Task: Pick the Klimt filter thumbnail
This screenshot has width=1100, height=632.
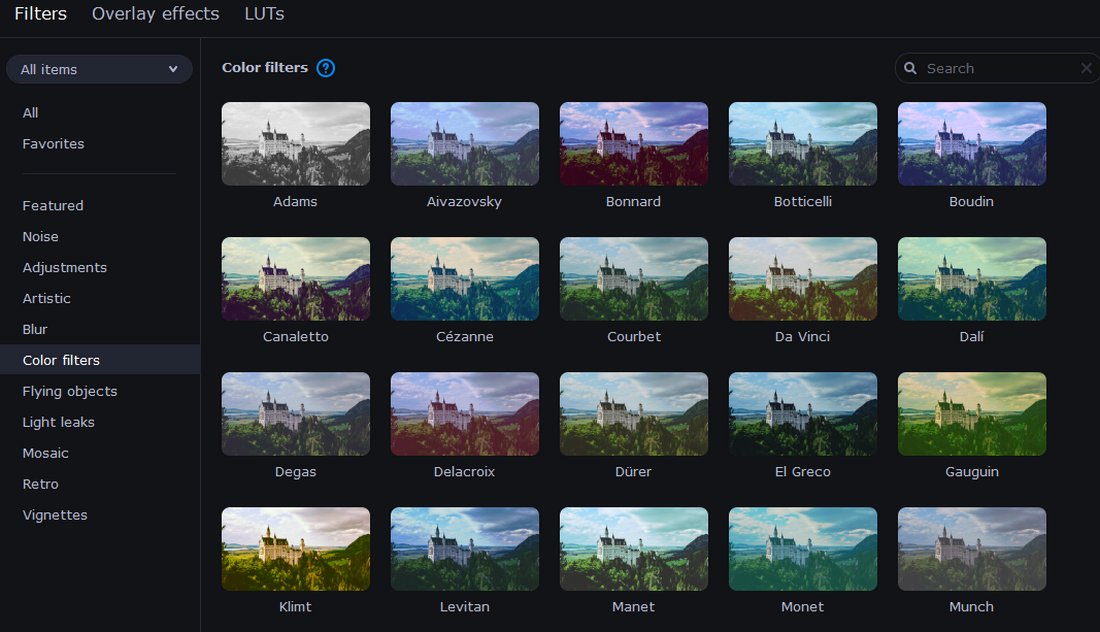Action: point(295,549)
